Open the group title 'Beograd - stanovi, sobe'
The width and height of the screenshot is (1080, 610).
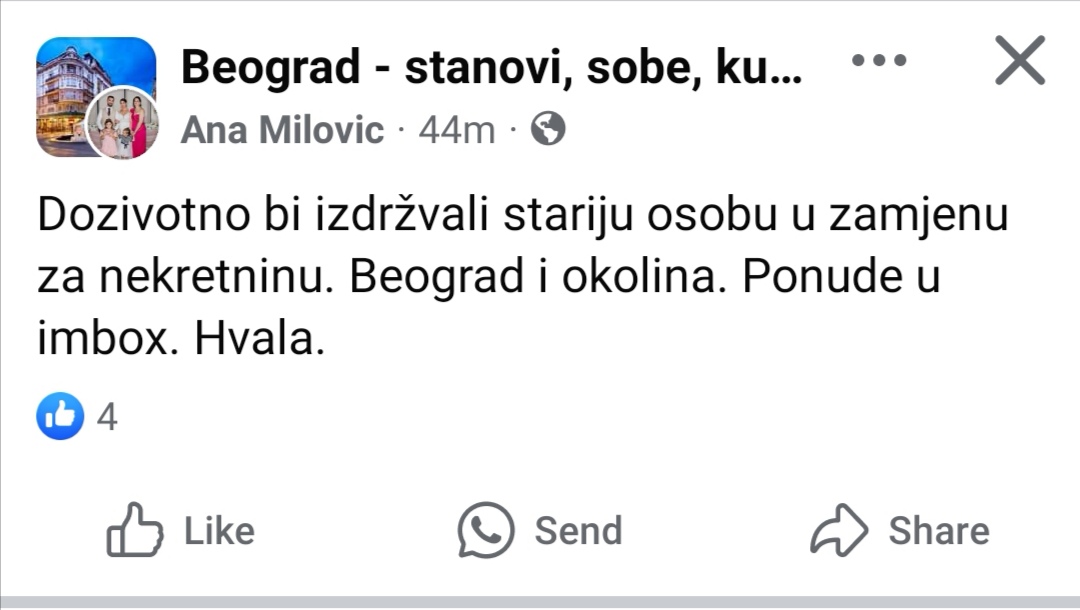(x=490, y=68)
